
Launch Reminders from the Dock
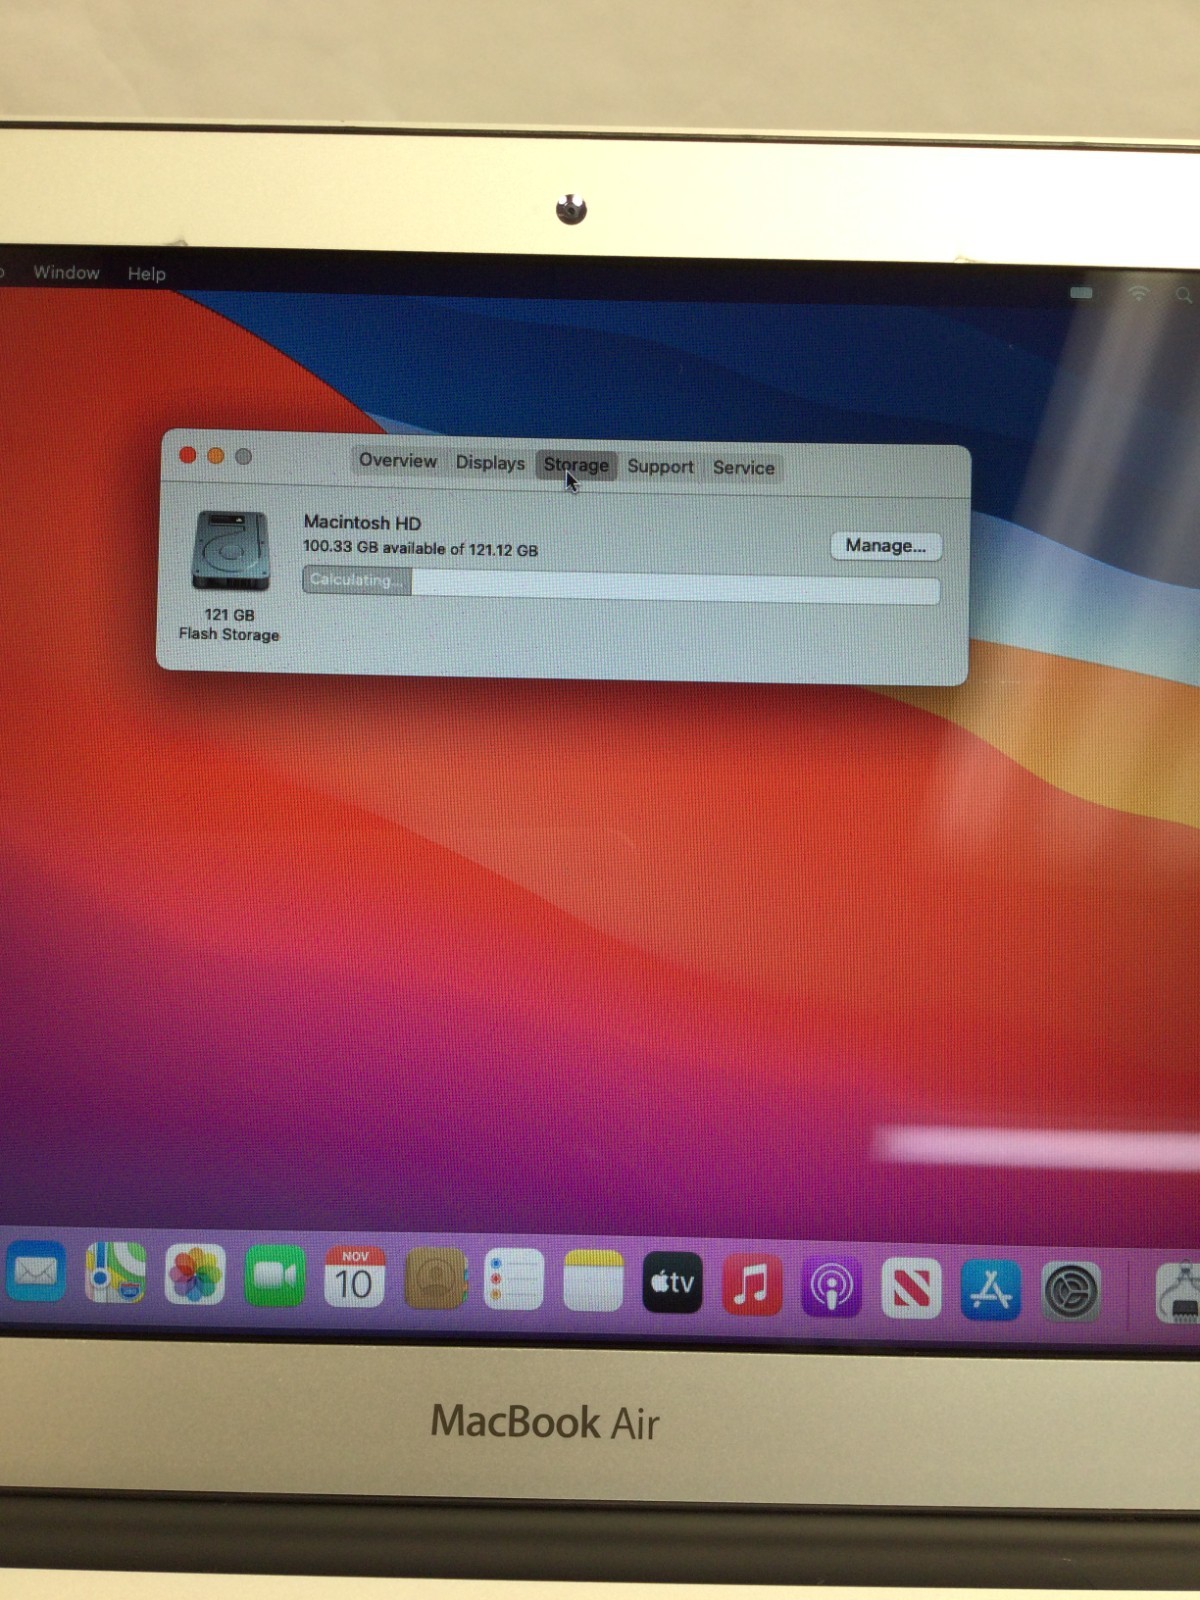tap(514, 1279)
